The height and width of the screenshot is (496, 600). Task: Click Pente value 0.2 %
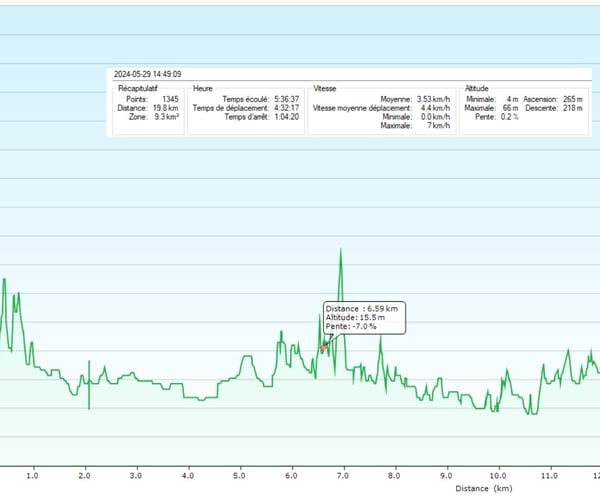click(x=509, y=117)
